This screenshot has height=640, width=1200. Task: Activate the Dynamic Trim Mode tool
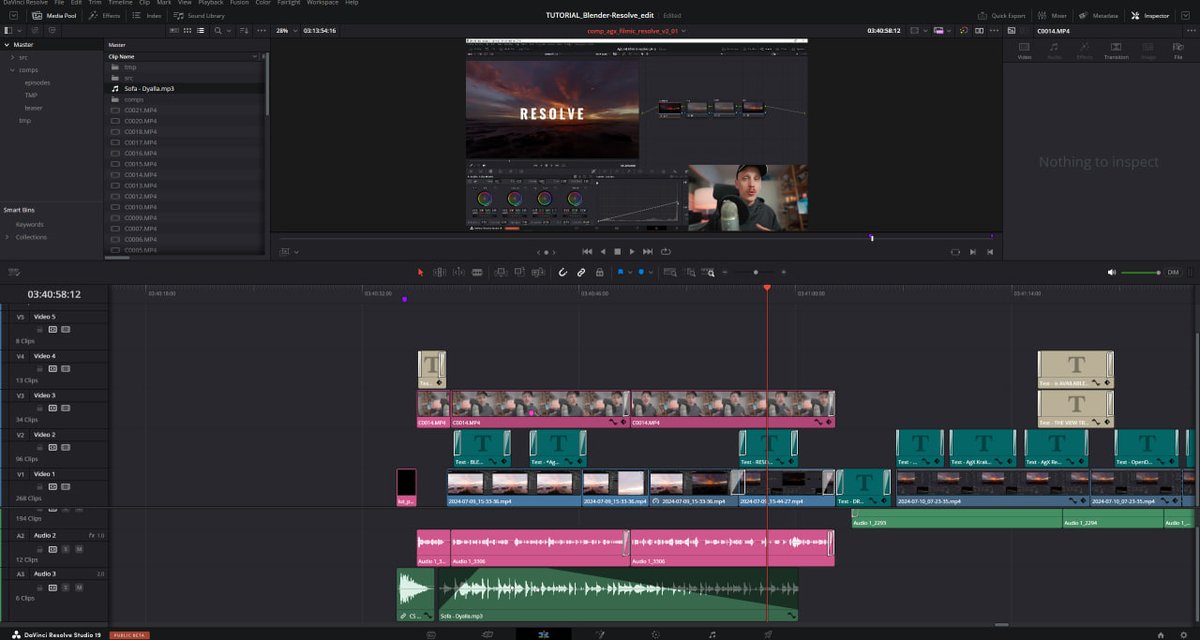pyautogui.click(x=459, y=272)
